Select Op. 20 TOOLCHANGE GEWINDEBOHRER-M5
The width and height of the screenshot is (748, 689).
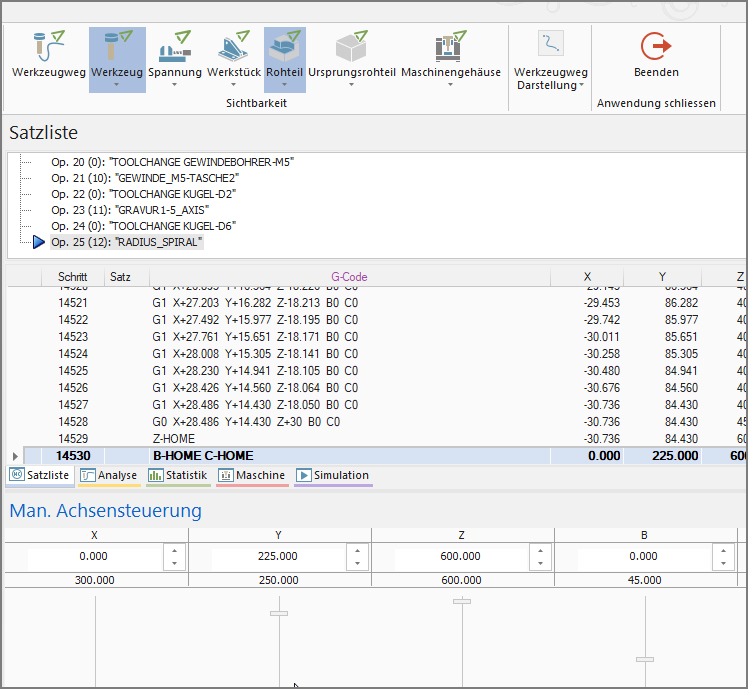[x=172, y=162]
